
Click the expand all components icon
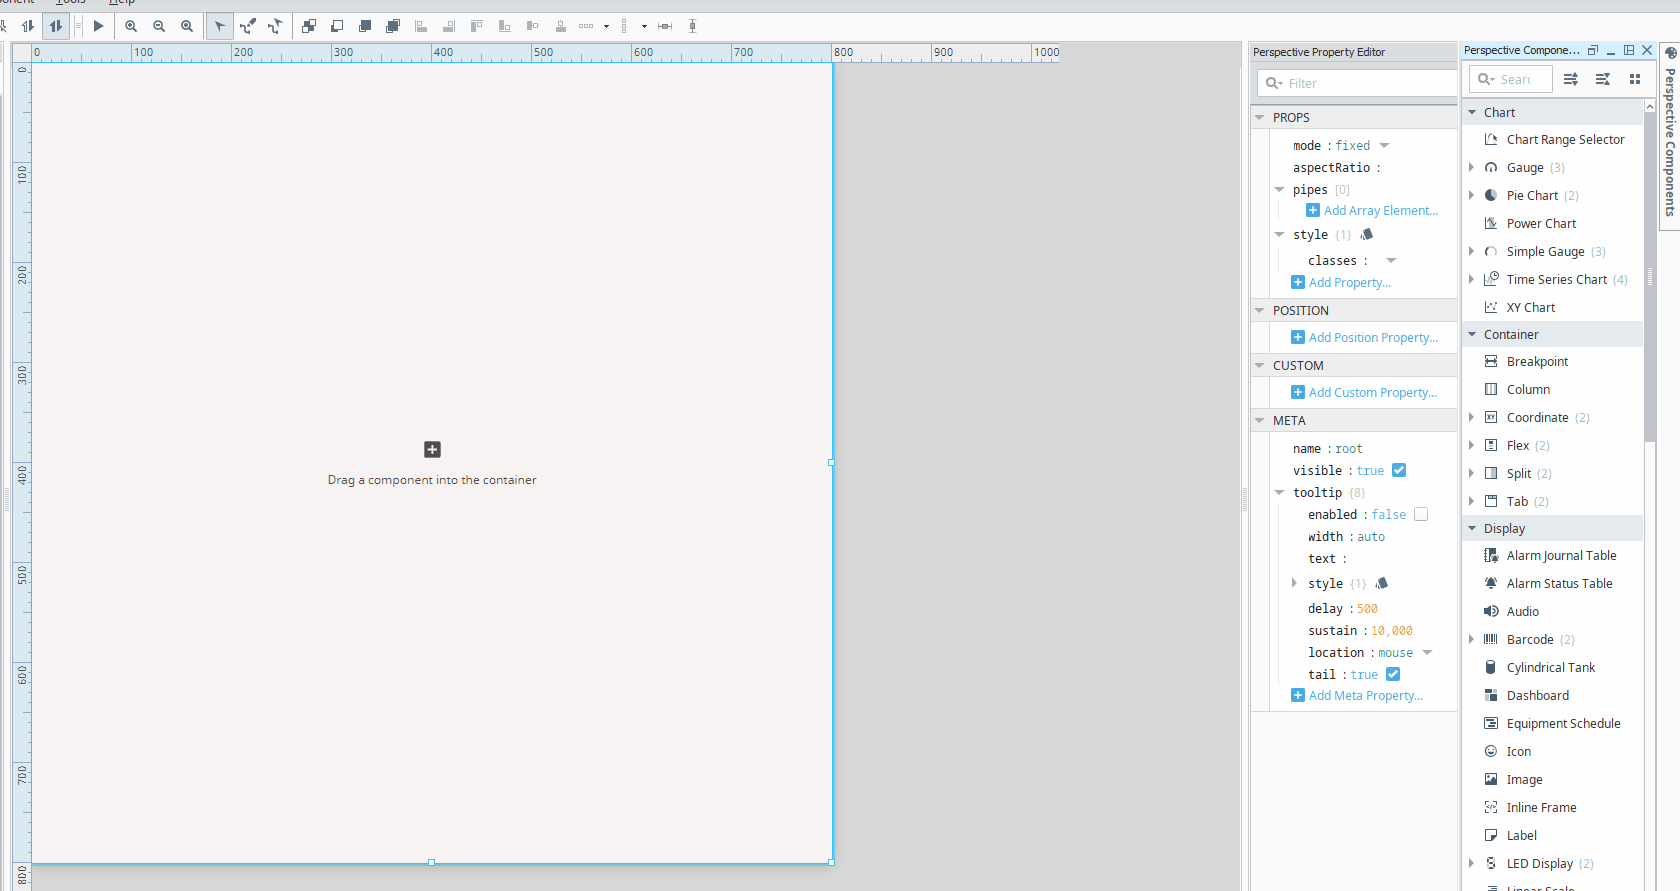[x=1571, y=79]
